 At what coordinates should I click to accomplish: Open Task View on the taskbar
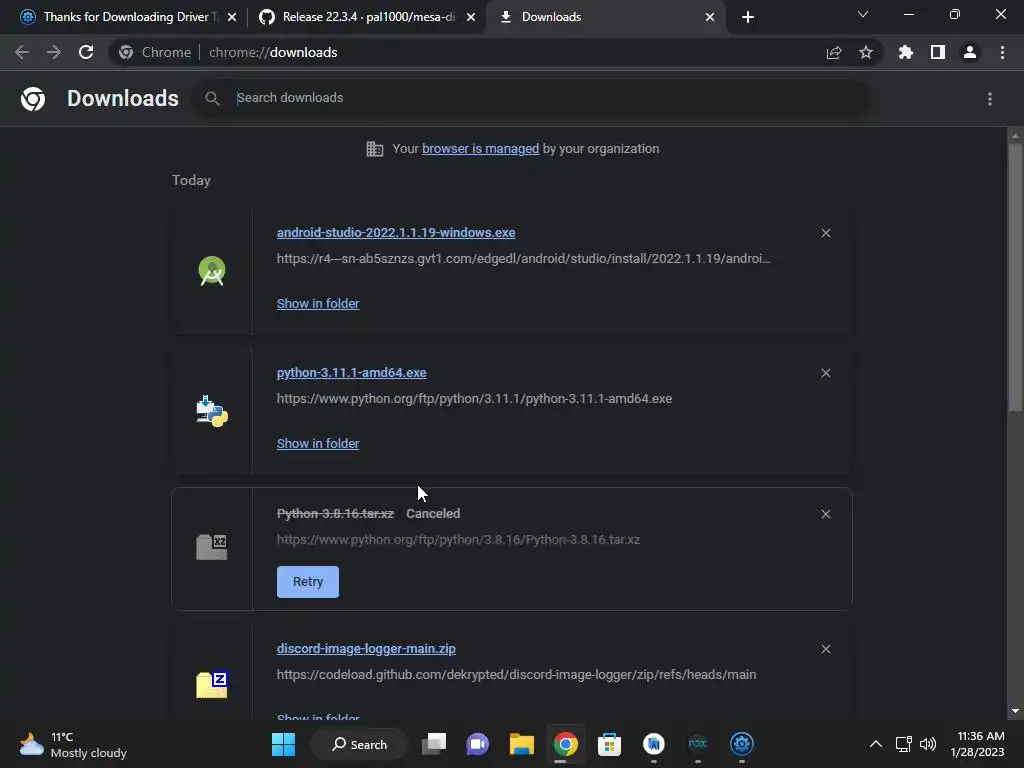pyautogui.click(x=434, y=744)
